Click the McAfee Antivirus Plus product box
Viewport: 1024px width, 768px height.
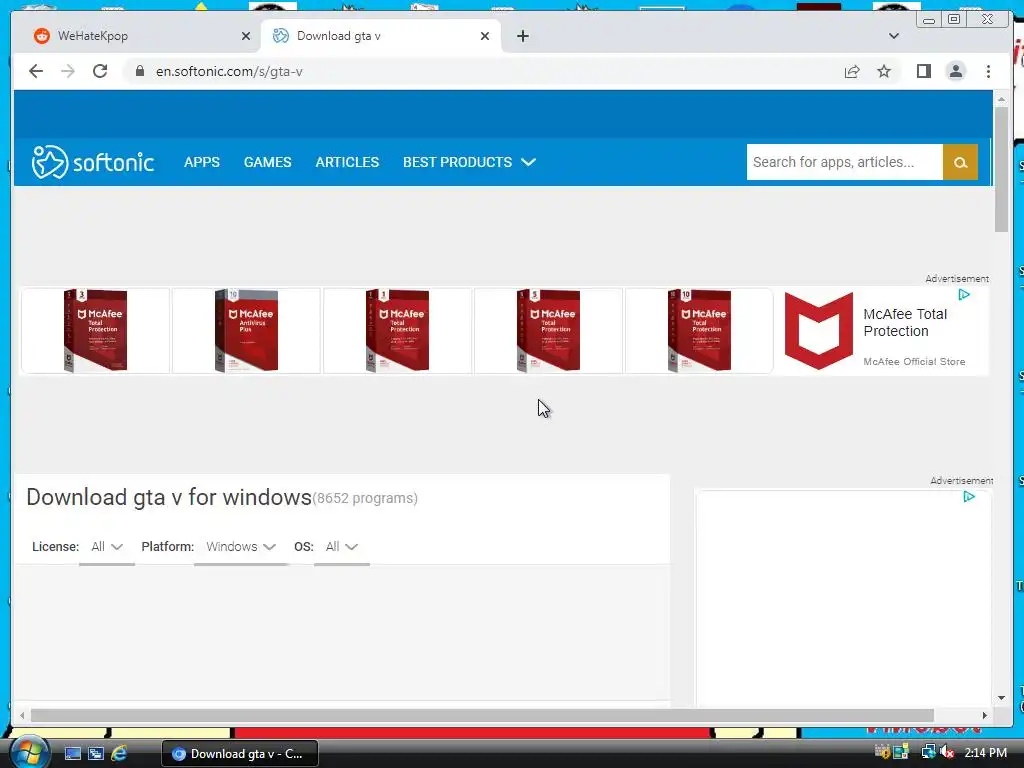pos(246,330)
